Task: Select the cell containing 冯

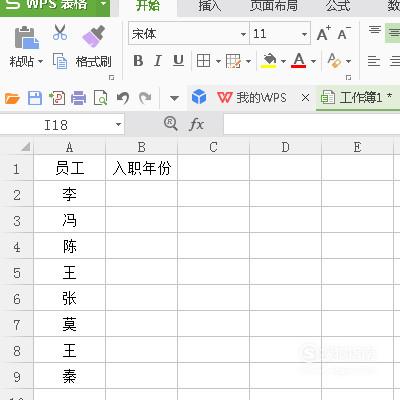Action: [x=69, y=220]
